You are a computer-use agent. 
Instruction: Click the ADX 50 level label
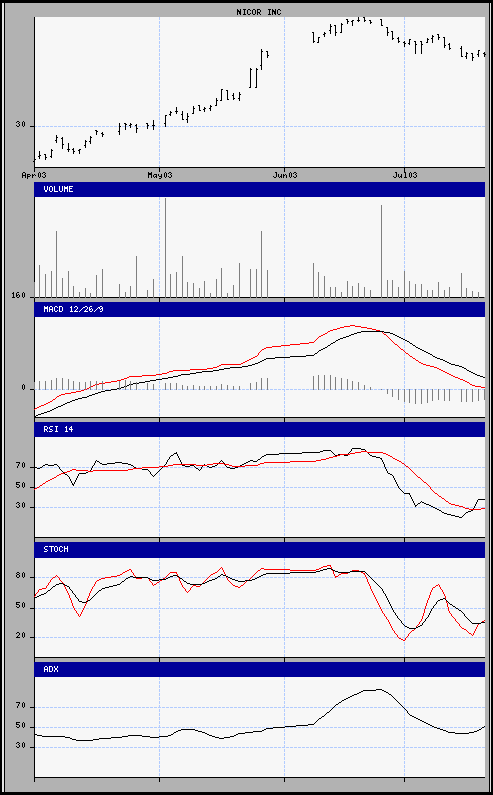coord(21,727)
